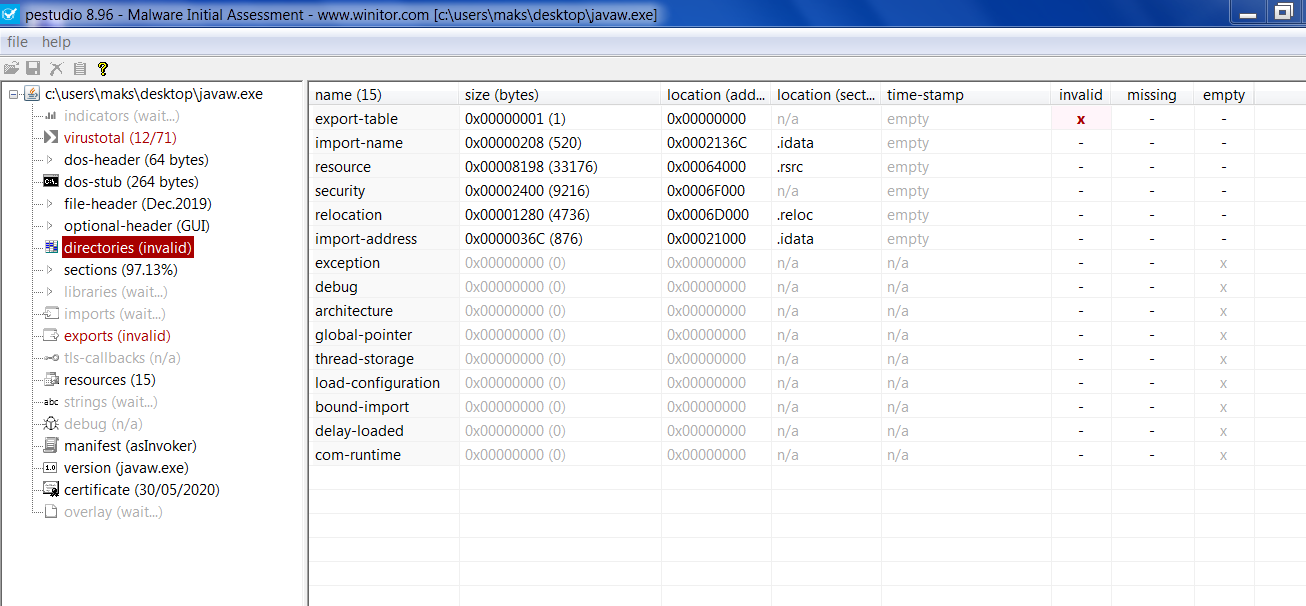Image resolution: width=1306 pixels, height=606 pixels.
Task: Select certificate (30/05/2020) tree item
Action: tap(142, 490)
